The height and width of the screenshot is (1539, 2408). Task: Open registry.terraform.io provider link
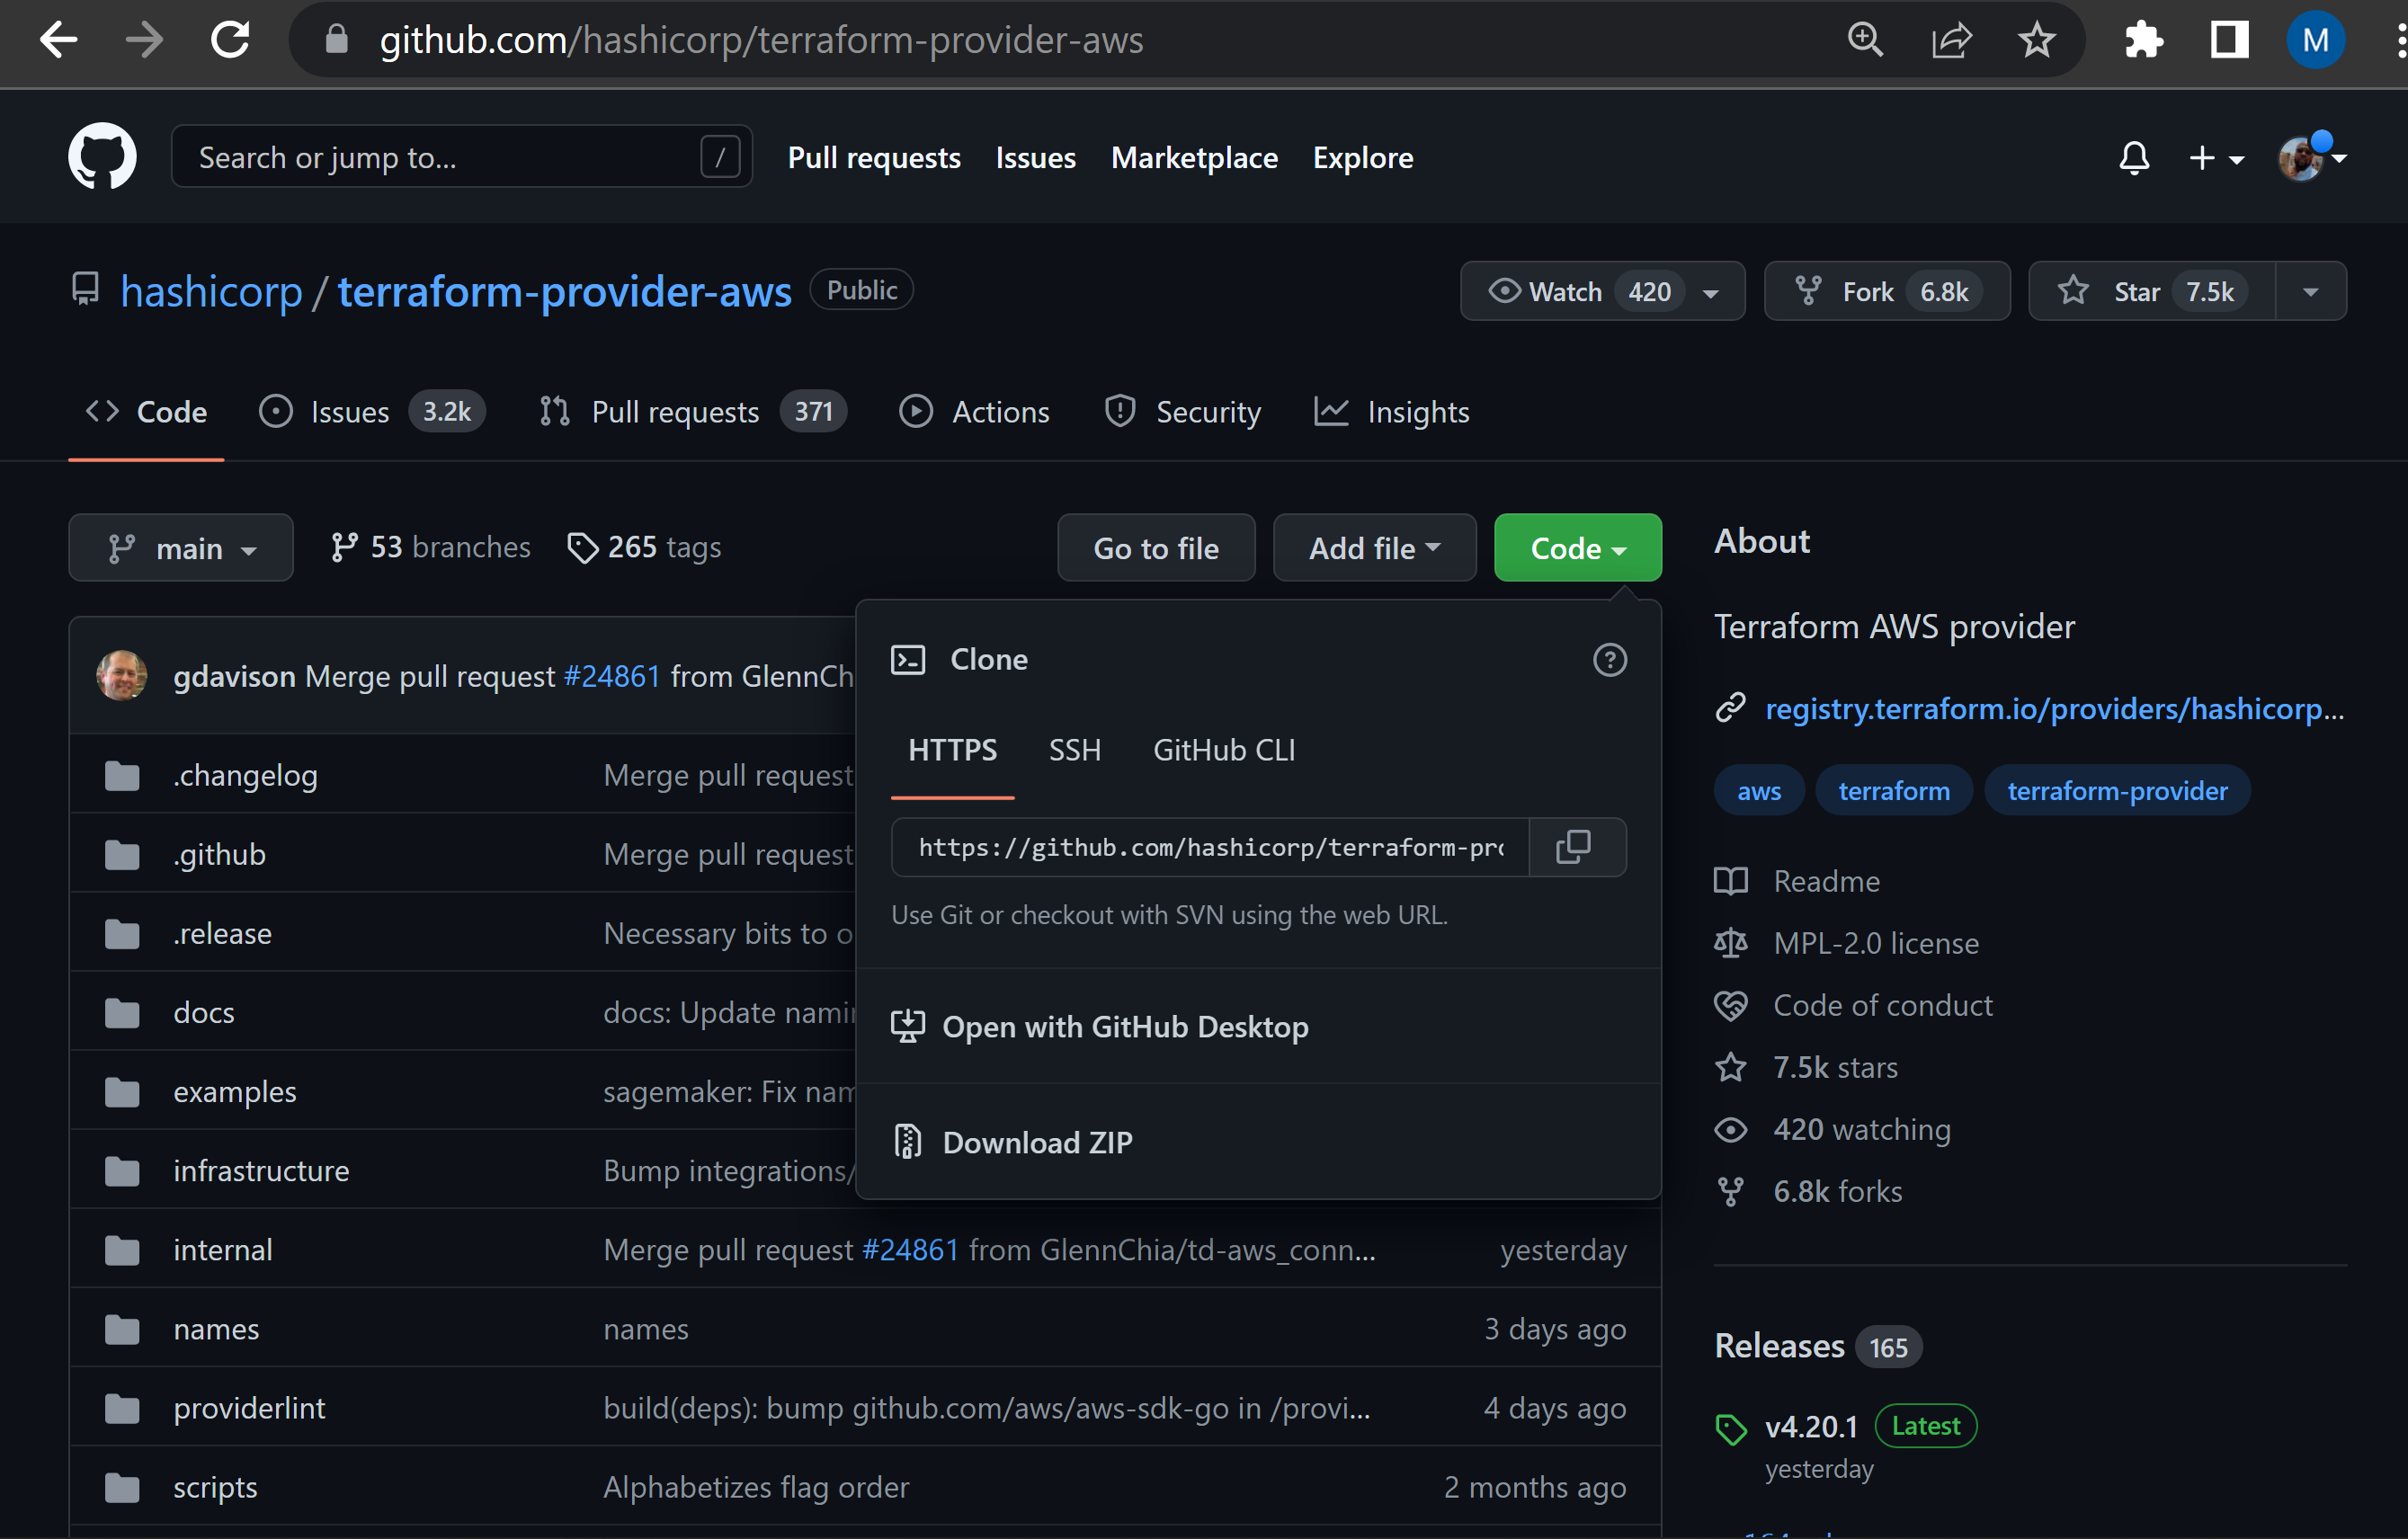coord(2054,708)
